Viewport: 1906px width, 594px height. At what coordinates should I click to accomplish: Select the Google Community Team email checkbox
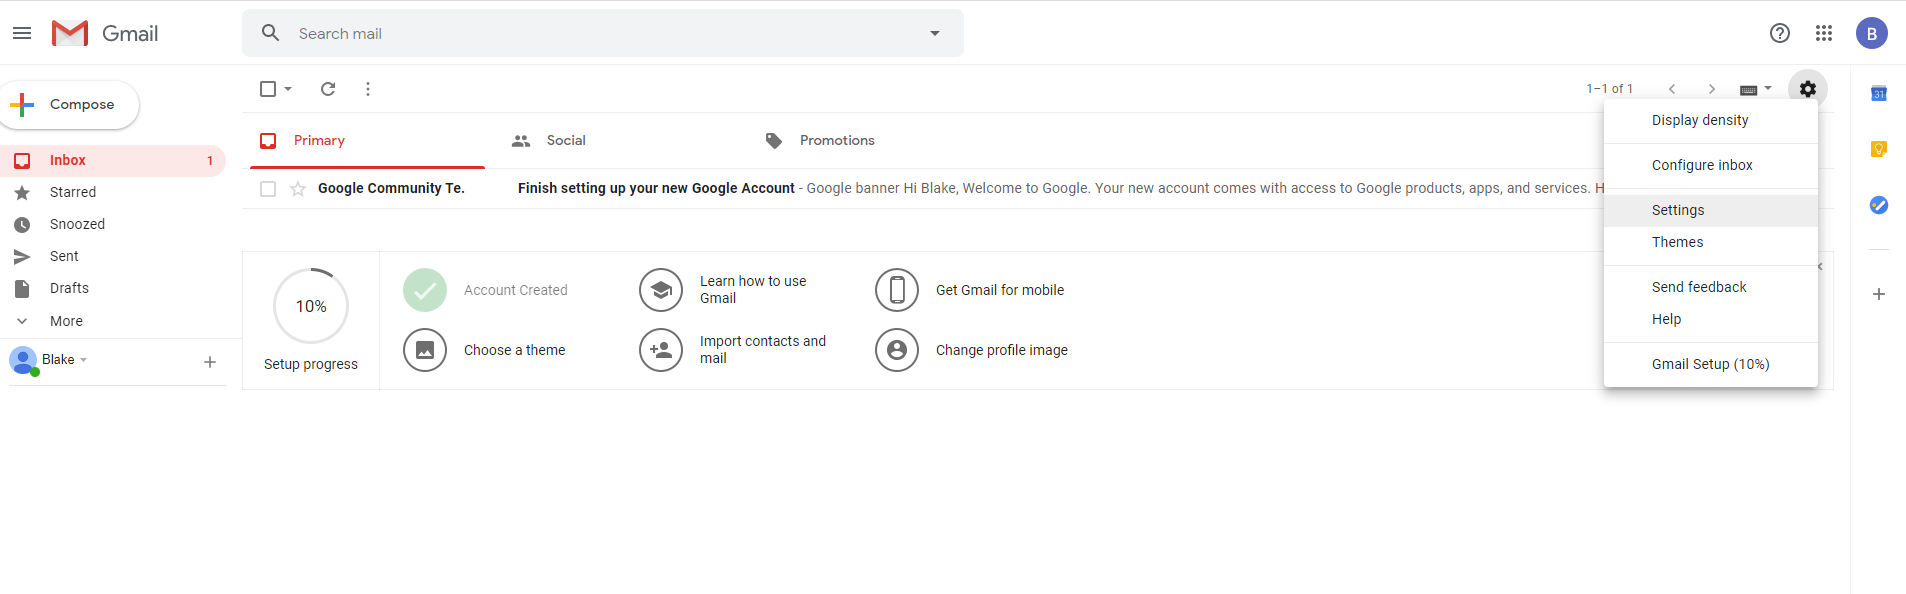[268, 189]
